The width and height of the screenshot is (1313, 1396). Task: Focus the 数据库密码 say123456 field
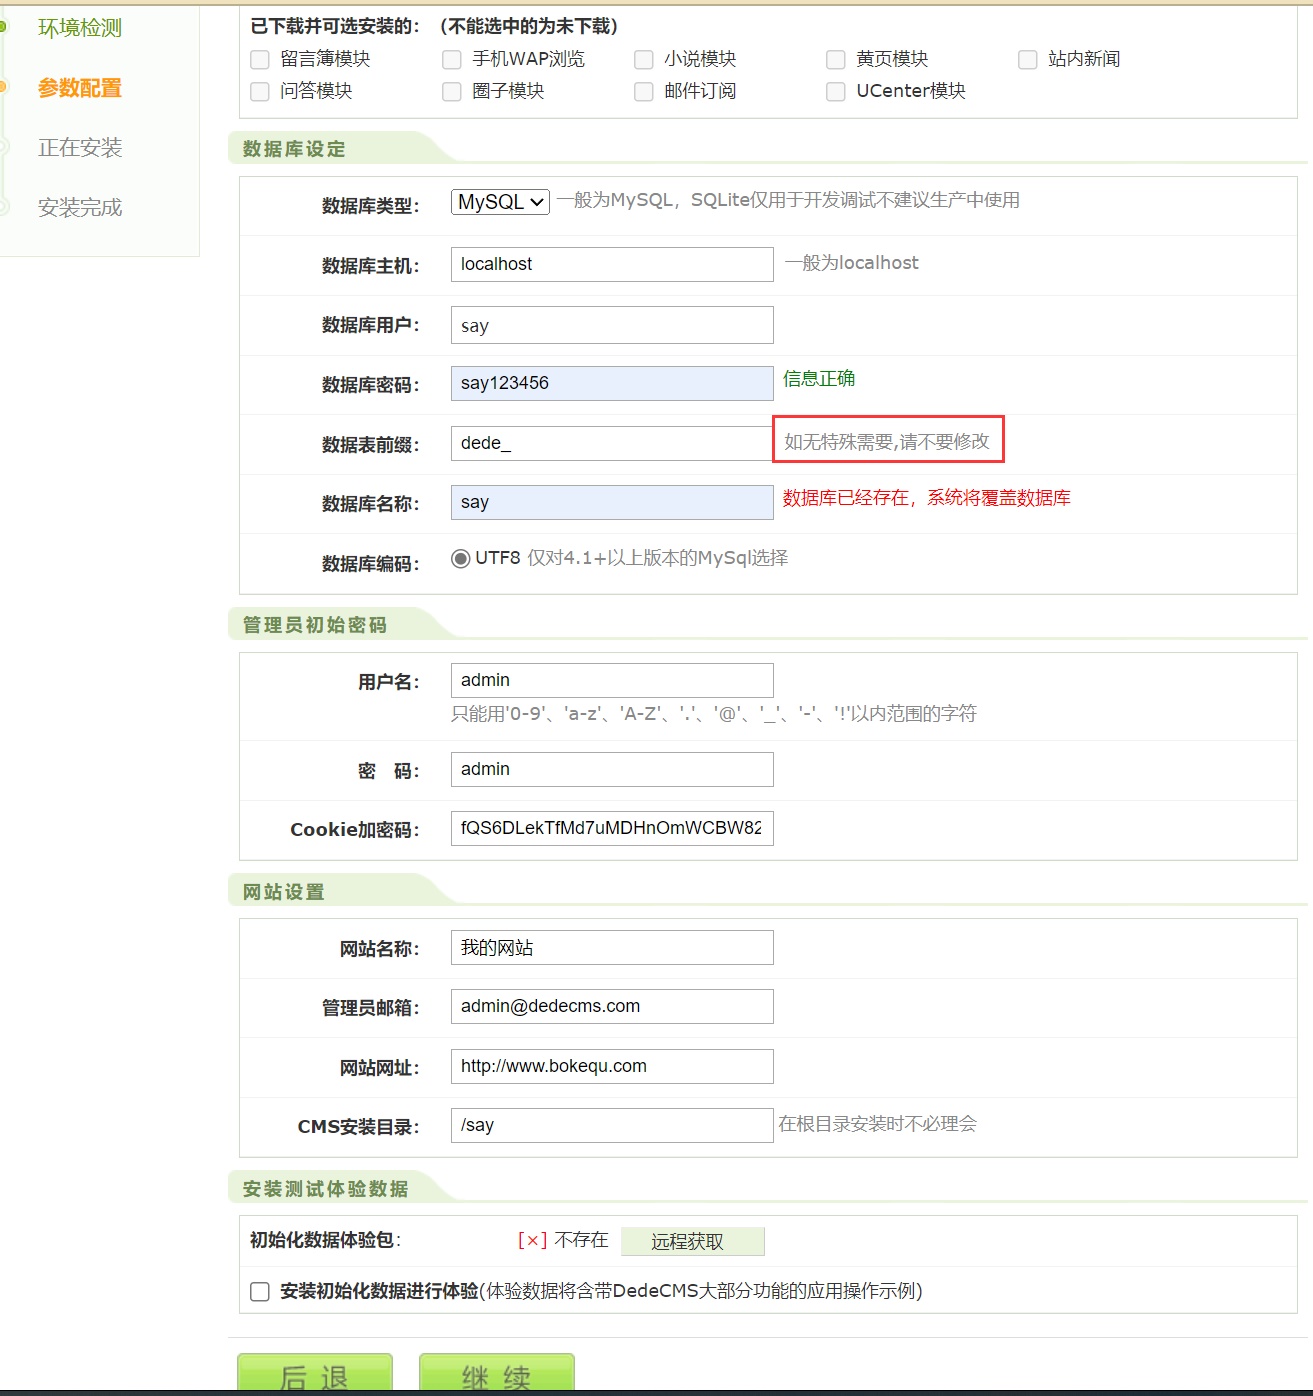coord(612,383)
